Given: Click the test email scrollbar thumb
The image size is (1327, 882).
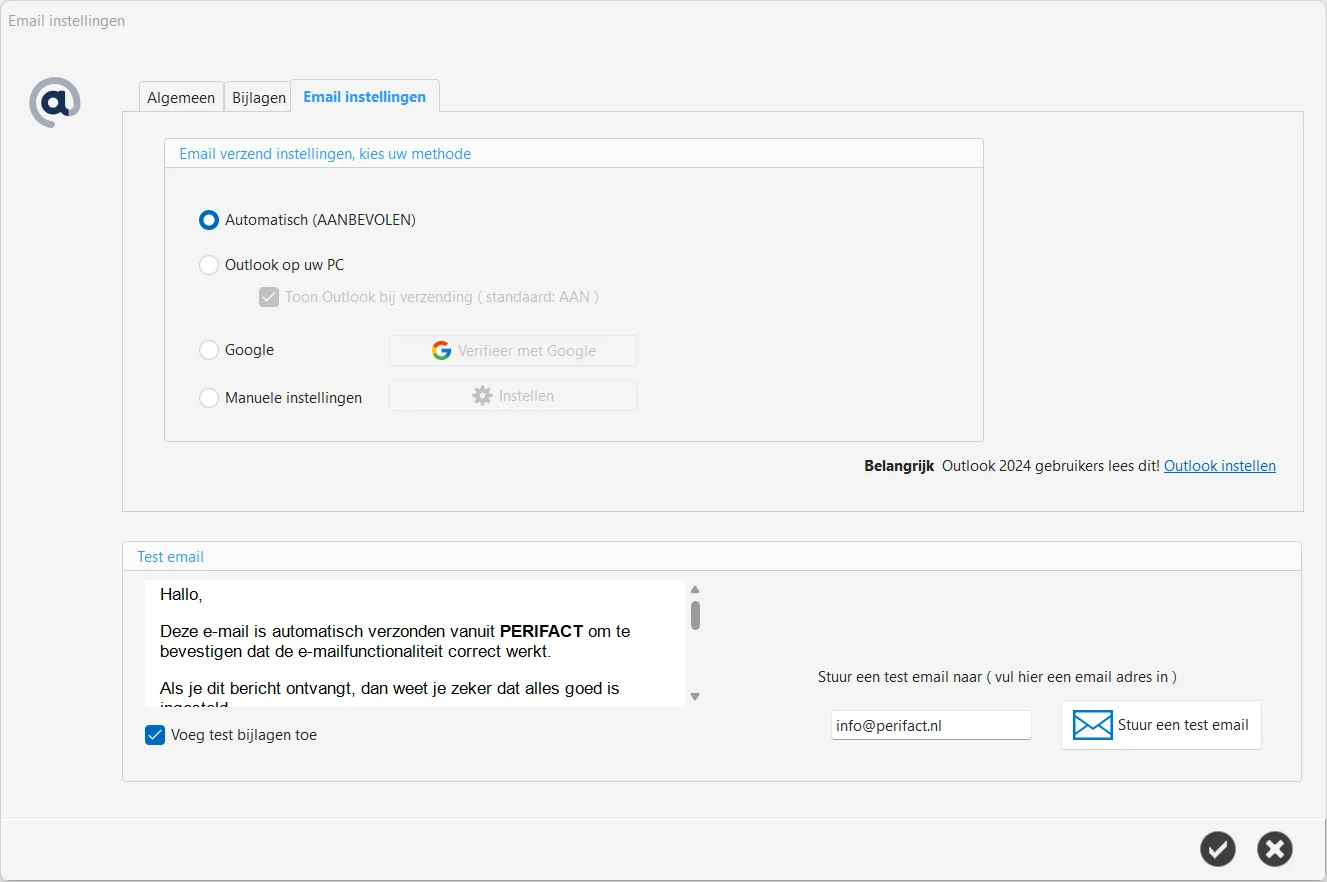Looking at the screenshot, I should pos(695,615).
